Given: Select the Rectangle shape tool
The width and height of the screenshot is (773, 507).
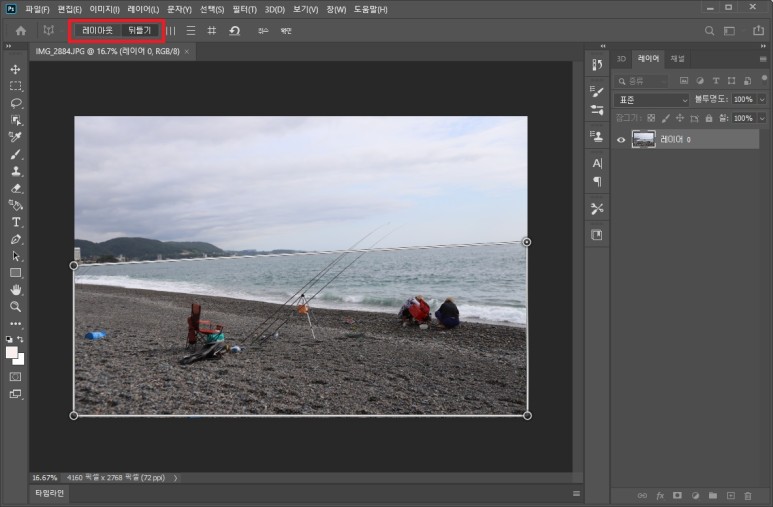Looking at the screenshot, I should click(15, 273).
